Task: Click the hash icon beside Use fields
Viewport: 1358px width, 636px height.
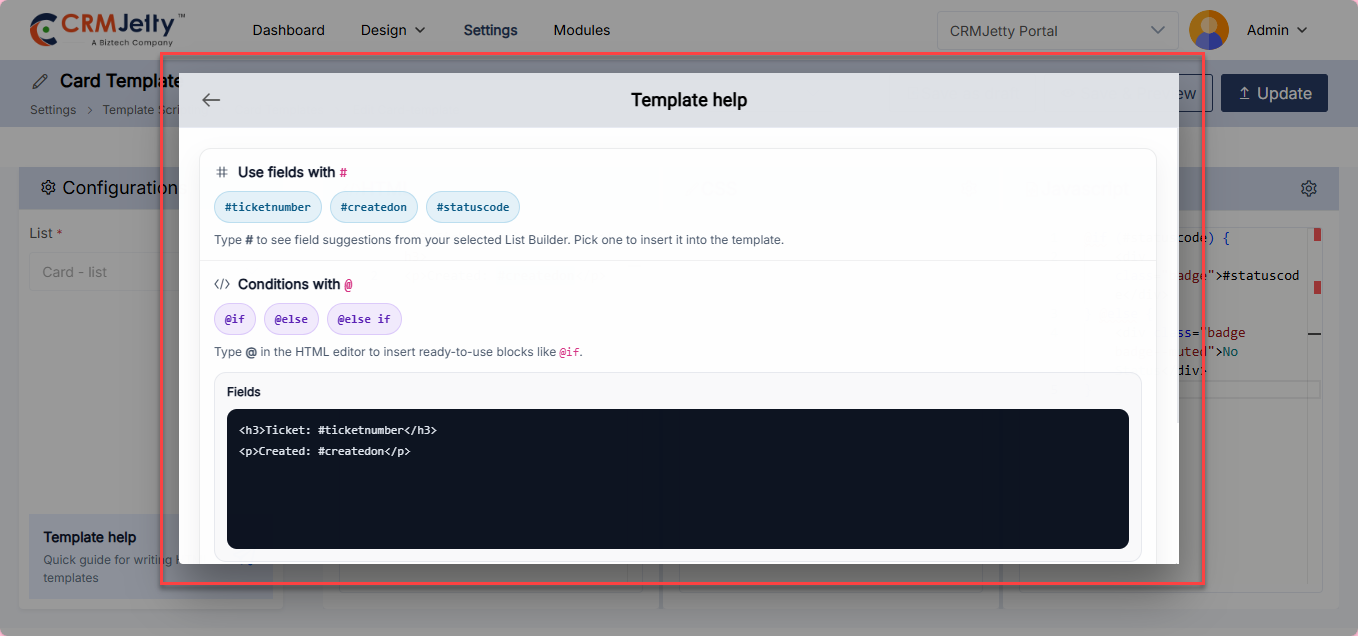Action: [x=222, y=172]
